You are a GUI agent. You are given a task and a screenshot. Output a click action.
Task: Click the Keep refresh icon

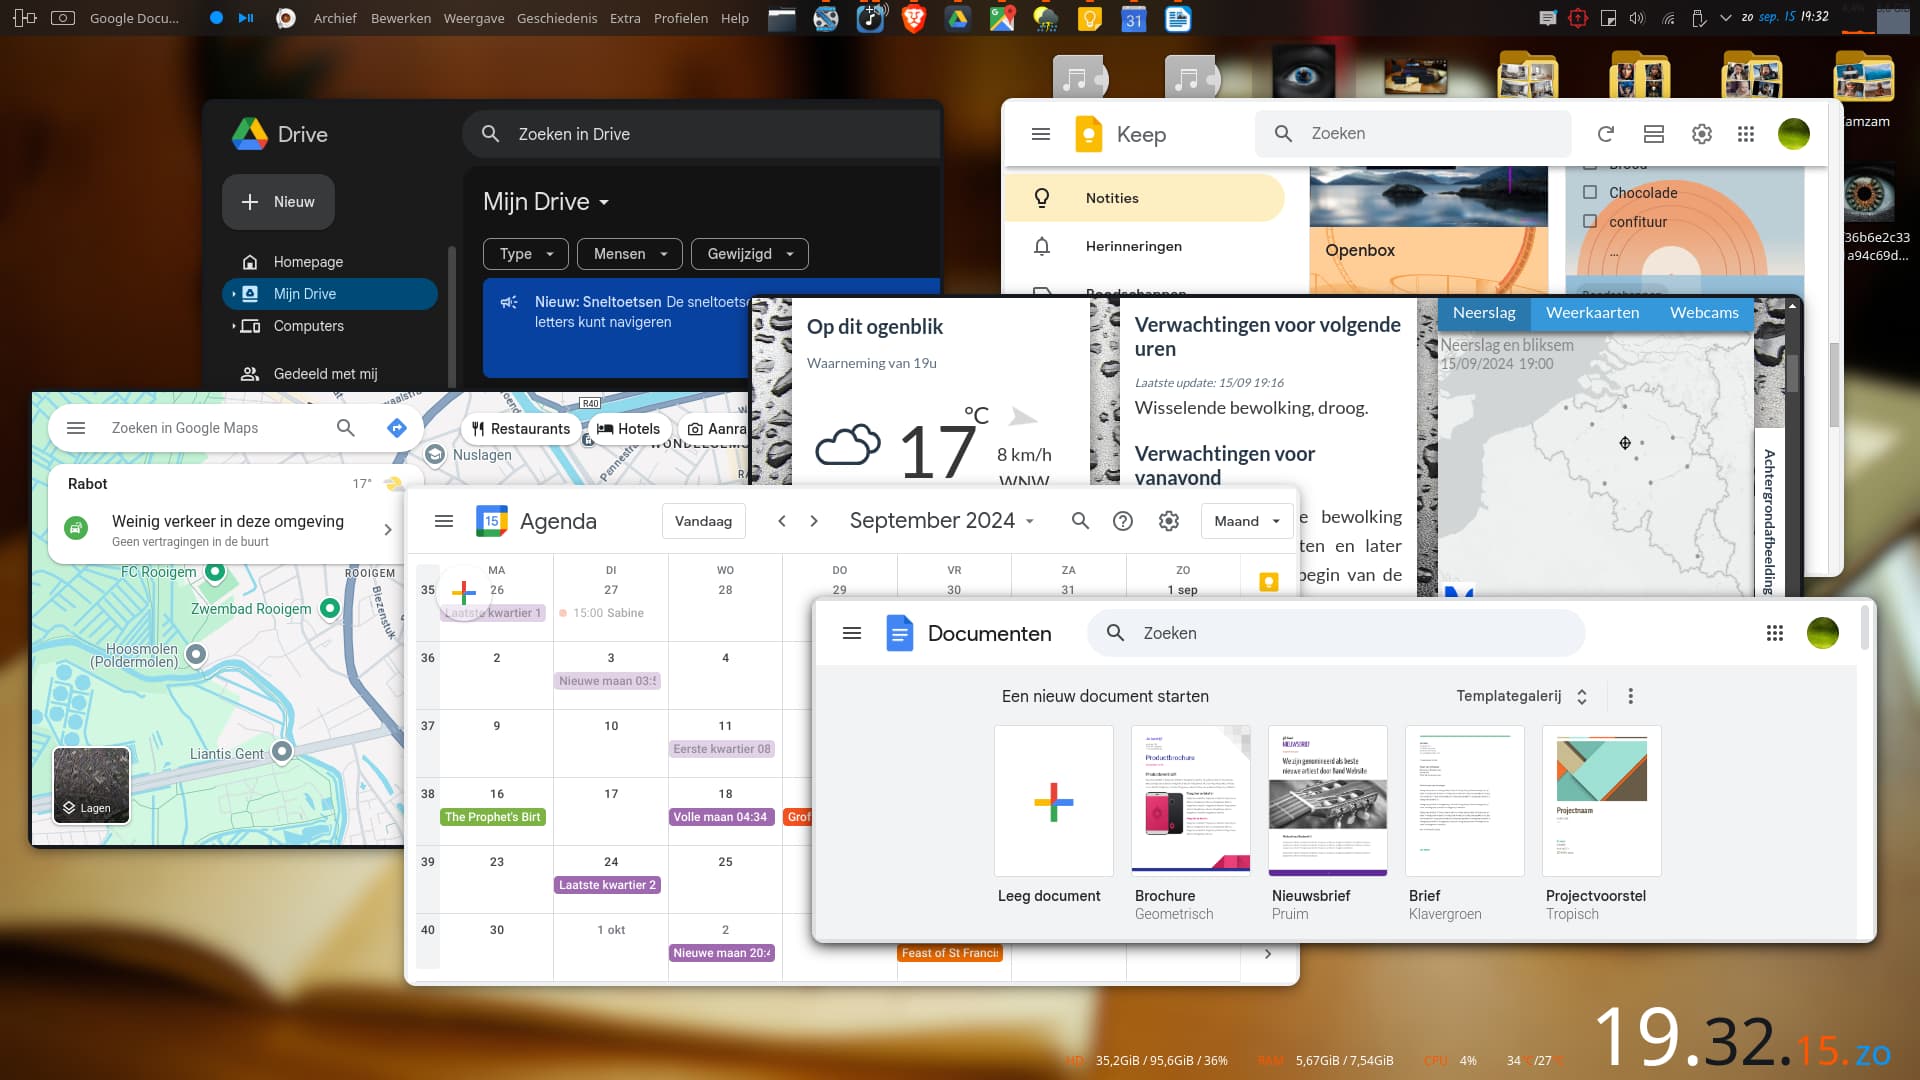[x=1606, y=134]
